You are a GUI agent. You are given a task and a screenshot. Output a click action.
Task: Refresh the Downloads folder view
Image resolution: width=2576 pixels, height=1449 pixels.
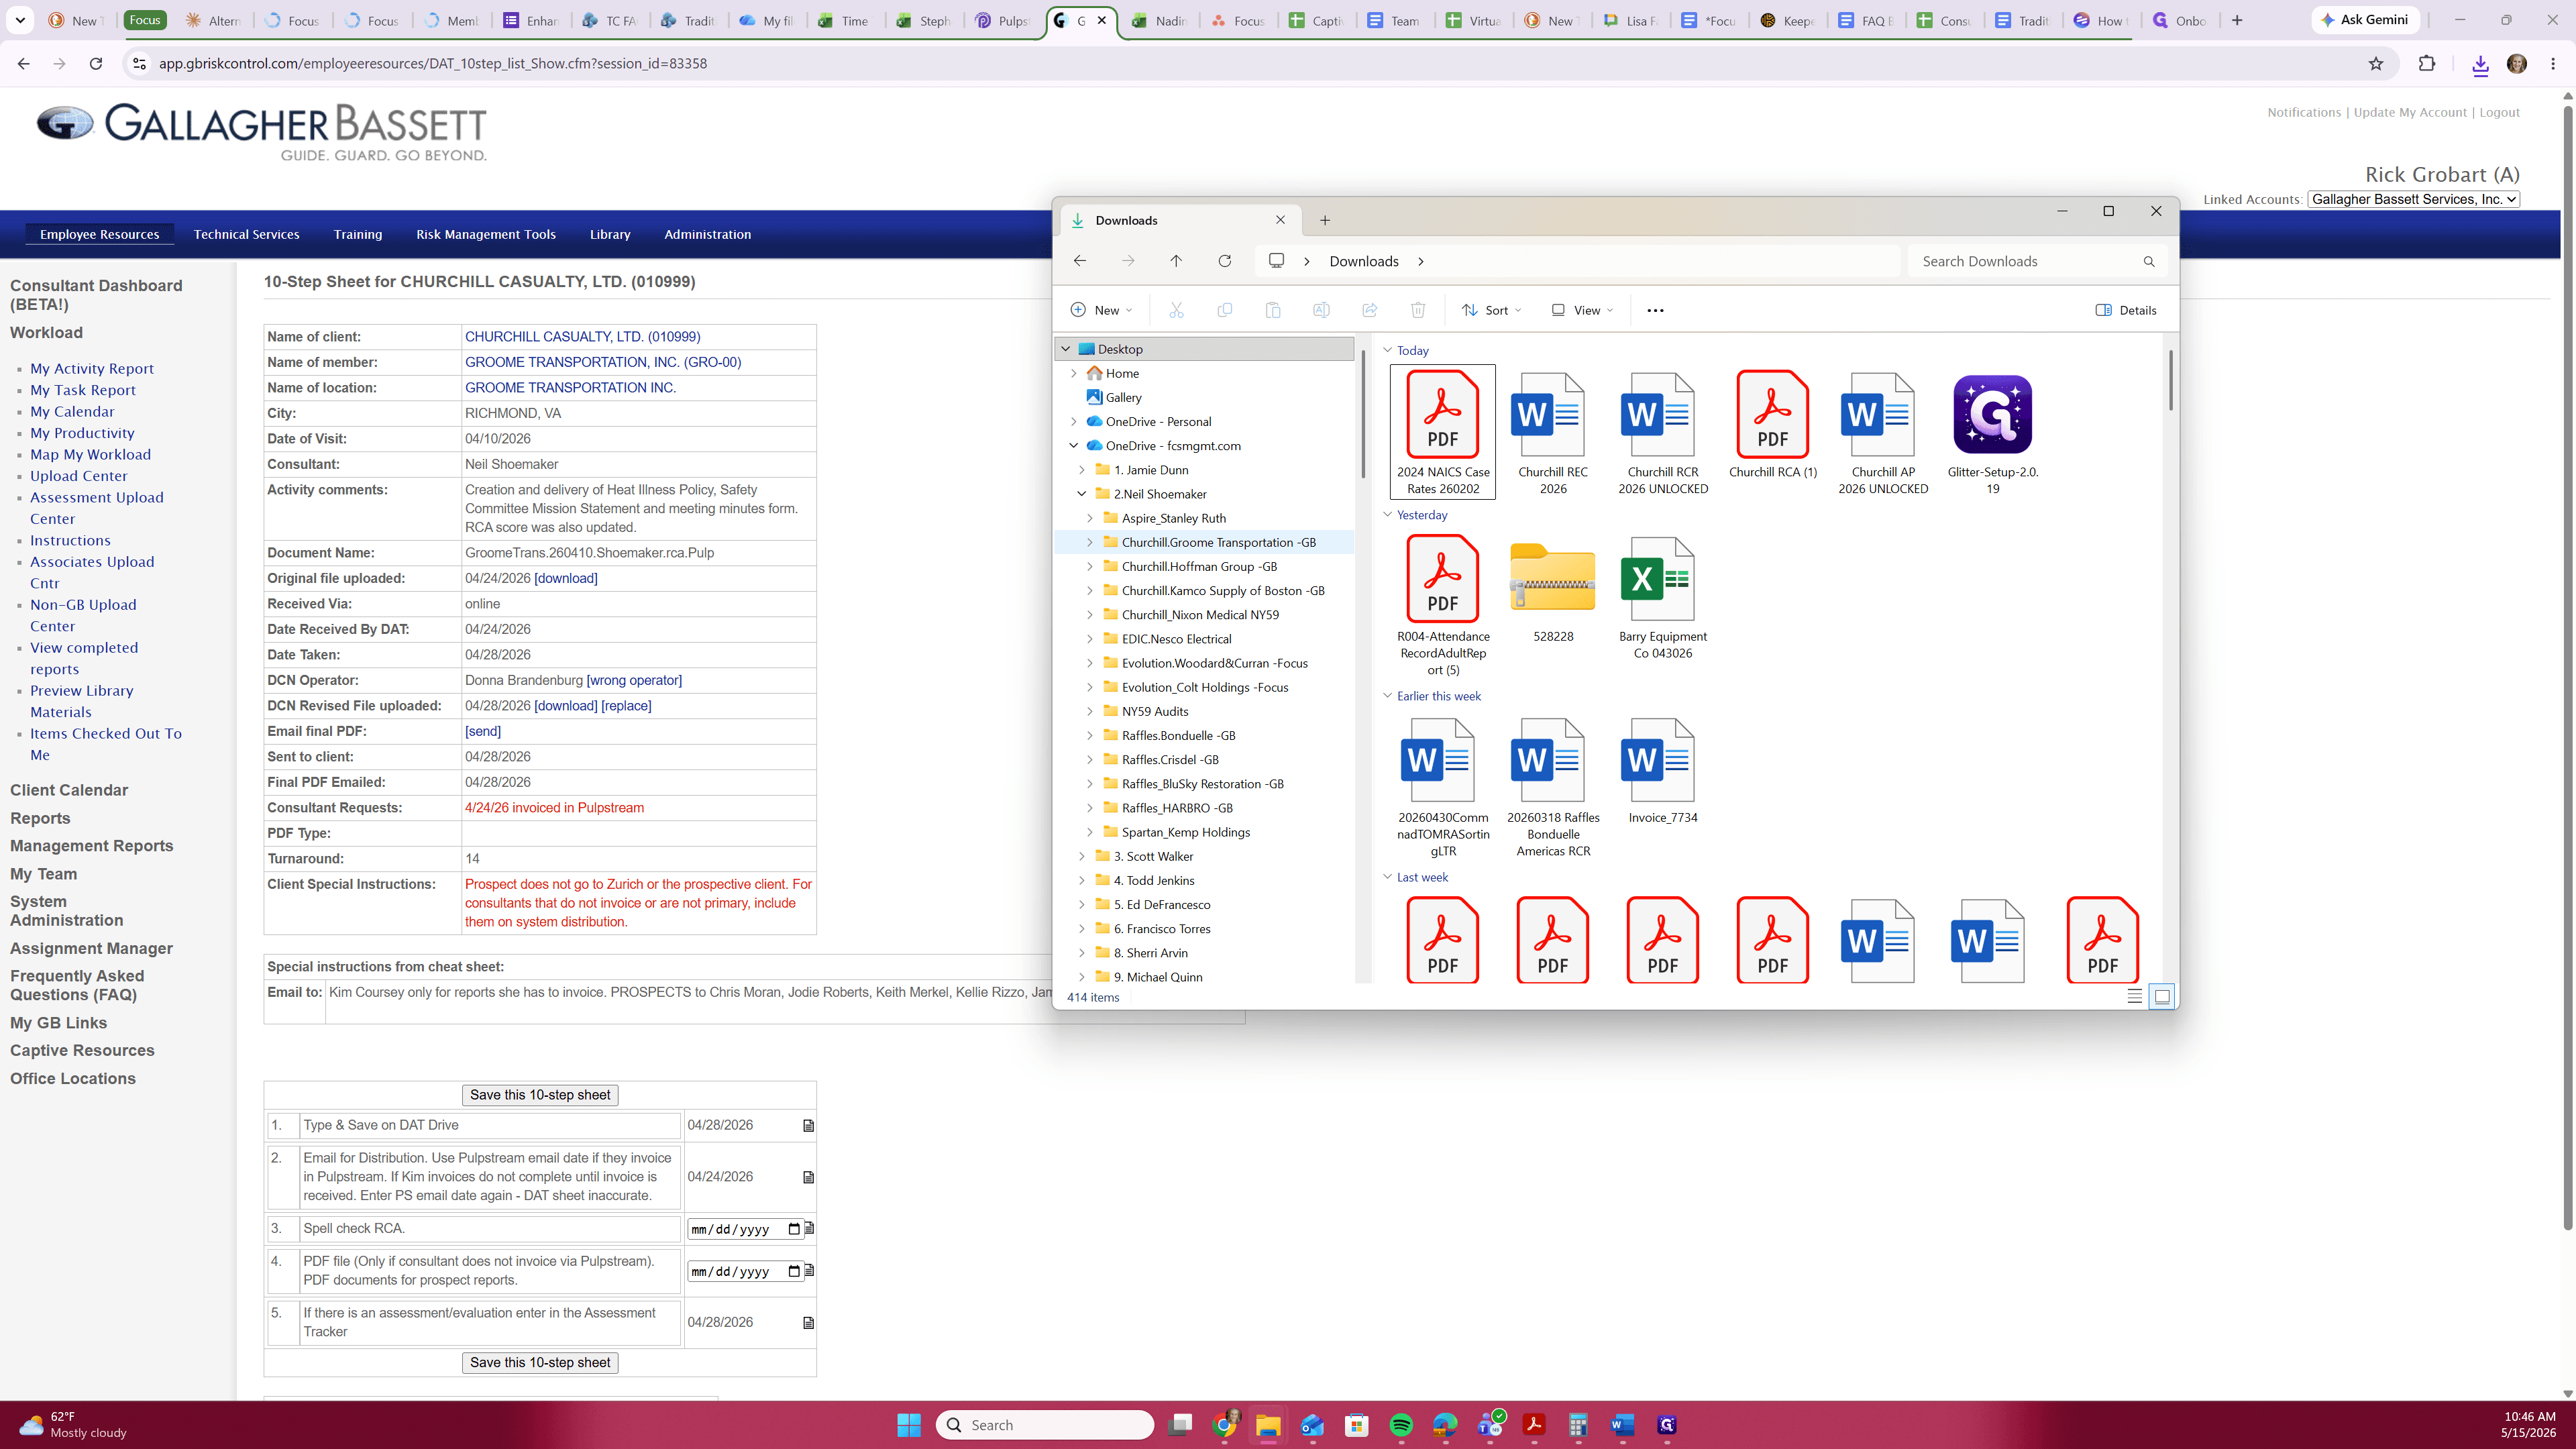point(1224,261)
